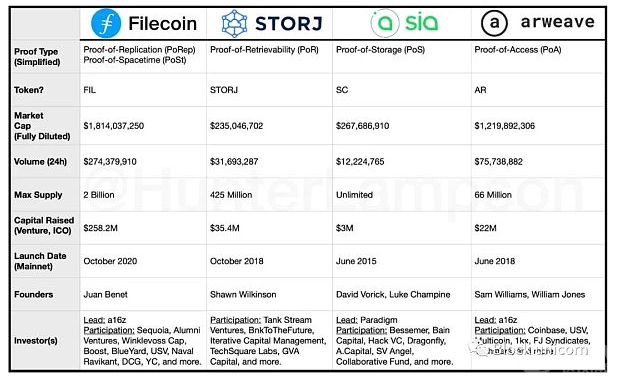This screenshot has height=379, width=631.
Task: Click the STORJ hexagon logo icon
Action: point(234,23)
